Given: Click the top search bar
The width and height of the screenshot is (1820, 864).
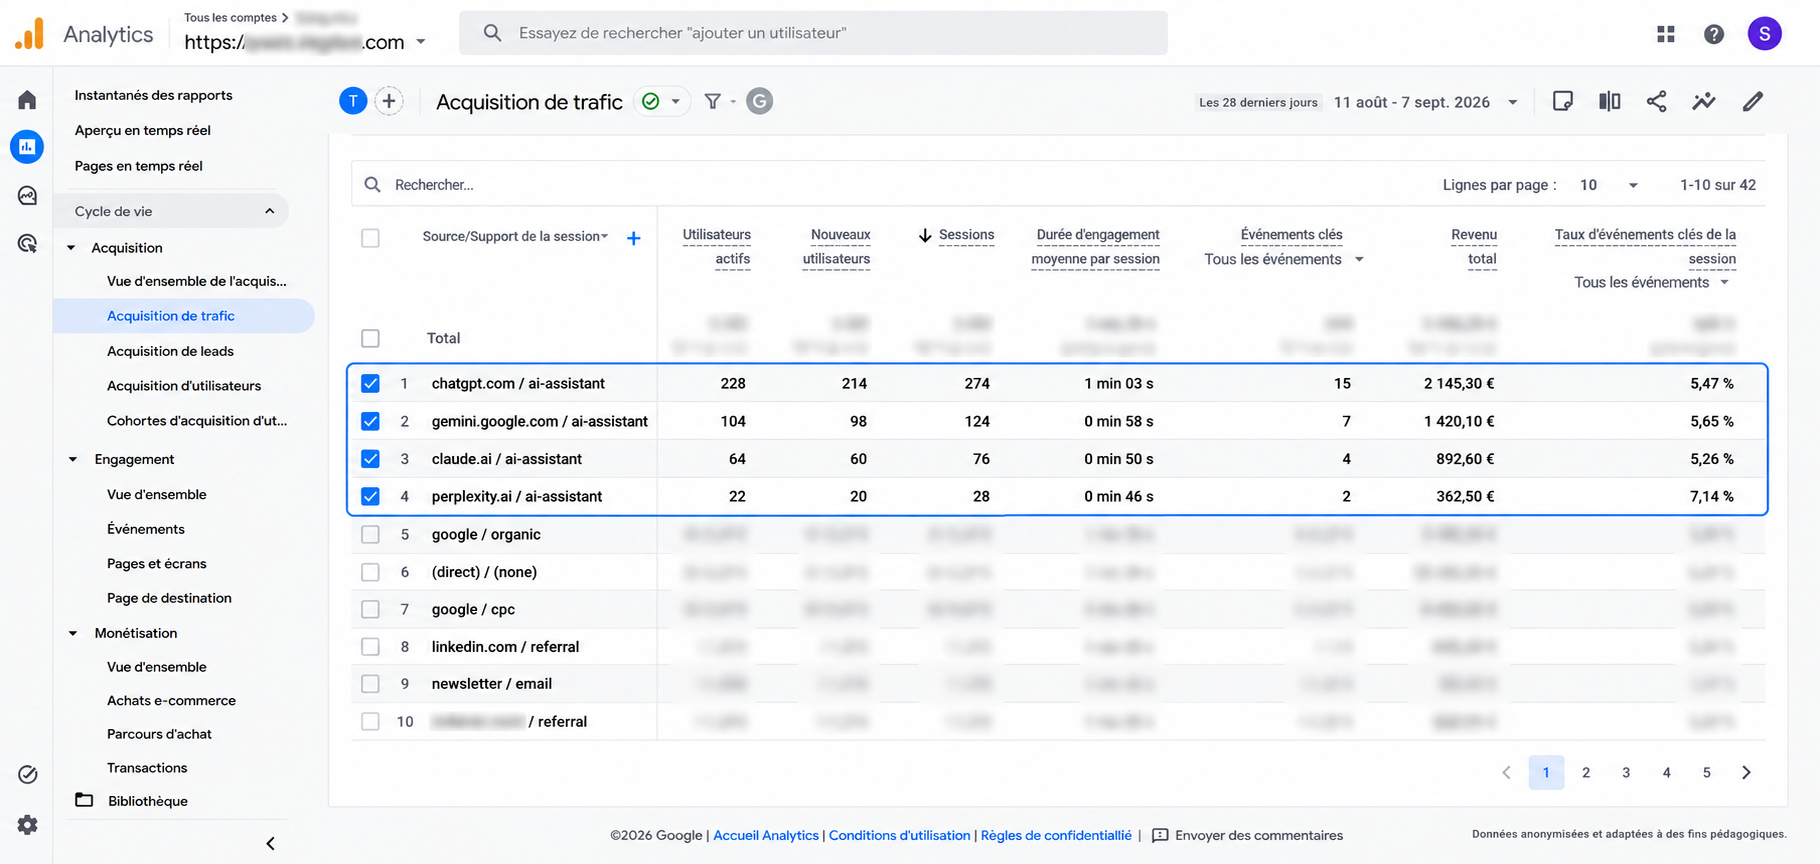Looking at the screenshot, I should pyautogui.click(x=813, y=33).
